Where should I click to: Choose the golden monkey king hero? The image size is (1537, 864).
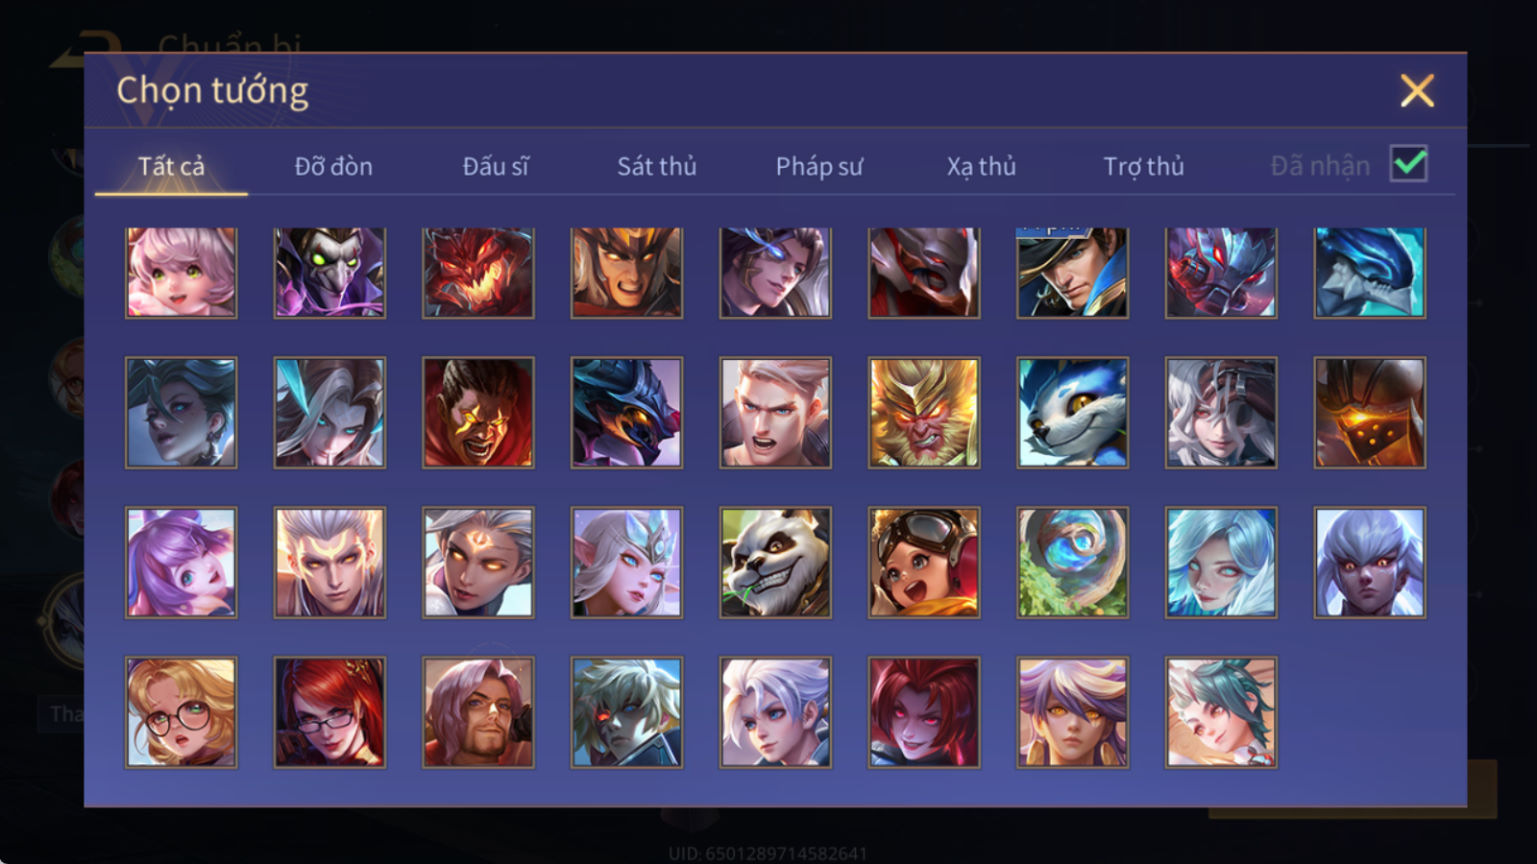tap(924, 412)
